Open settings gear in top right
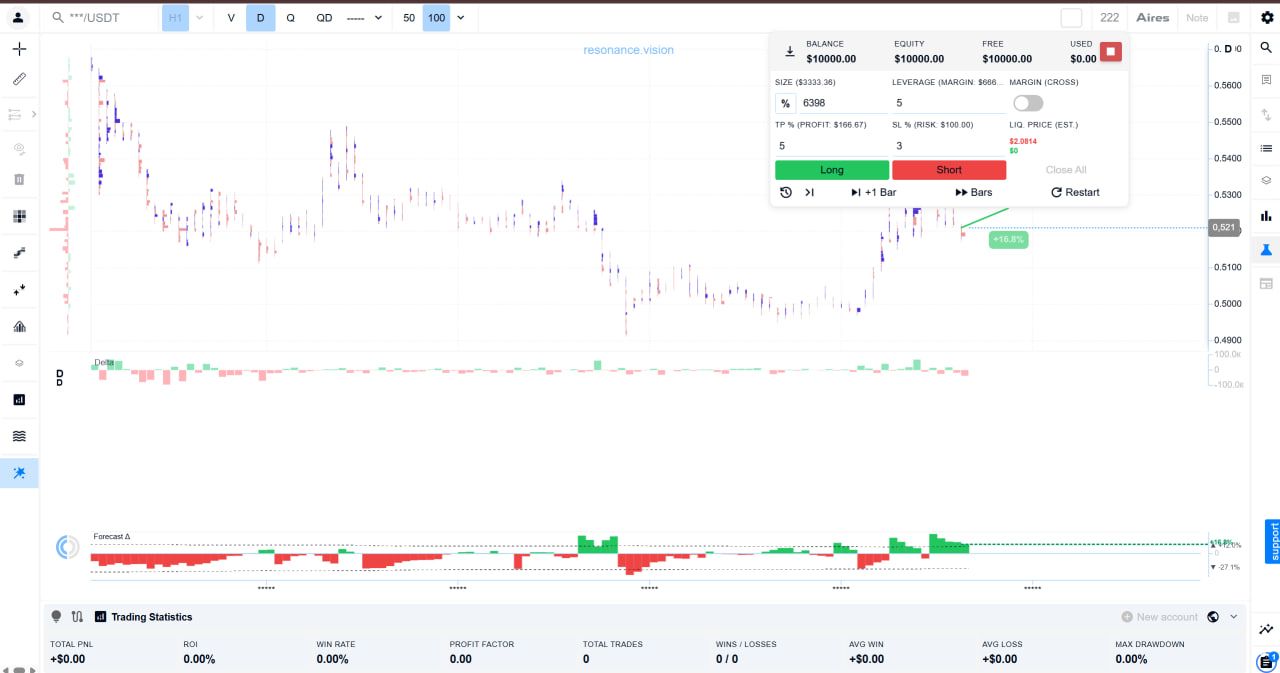 [x=1267, y=18]
